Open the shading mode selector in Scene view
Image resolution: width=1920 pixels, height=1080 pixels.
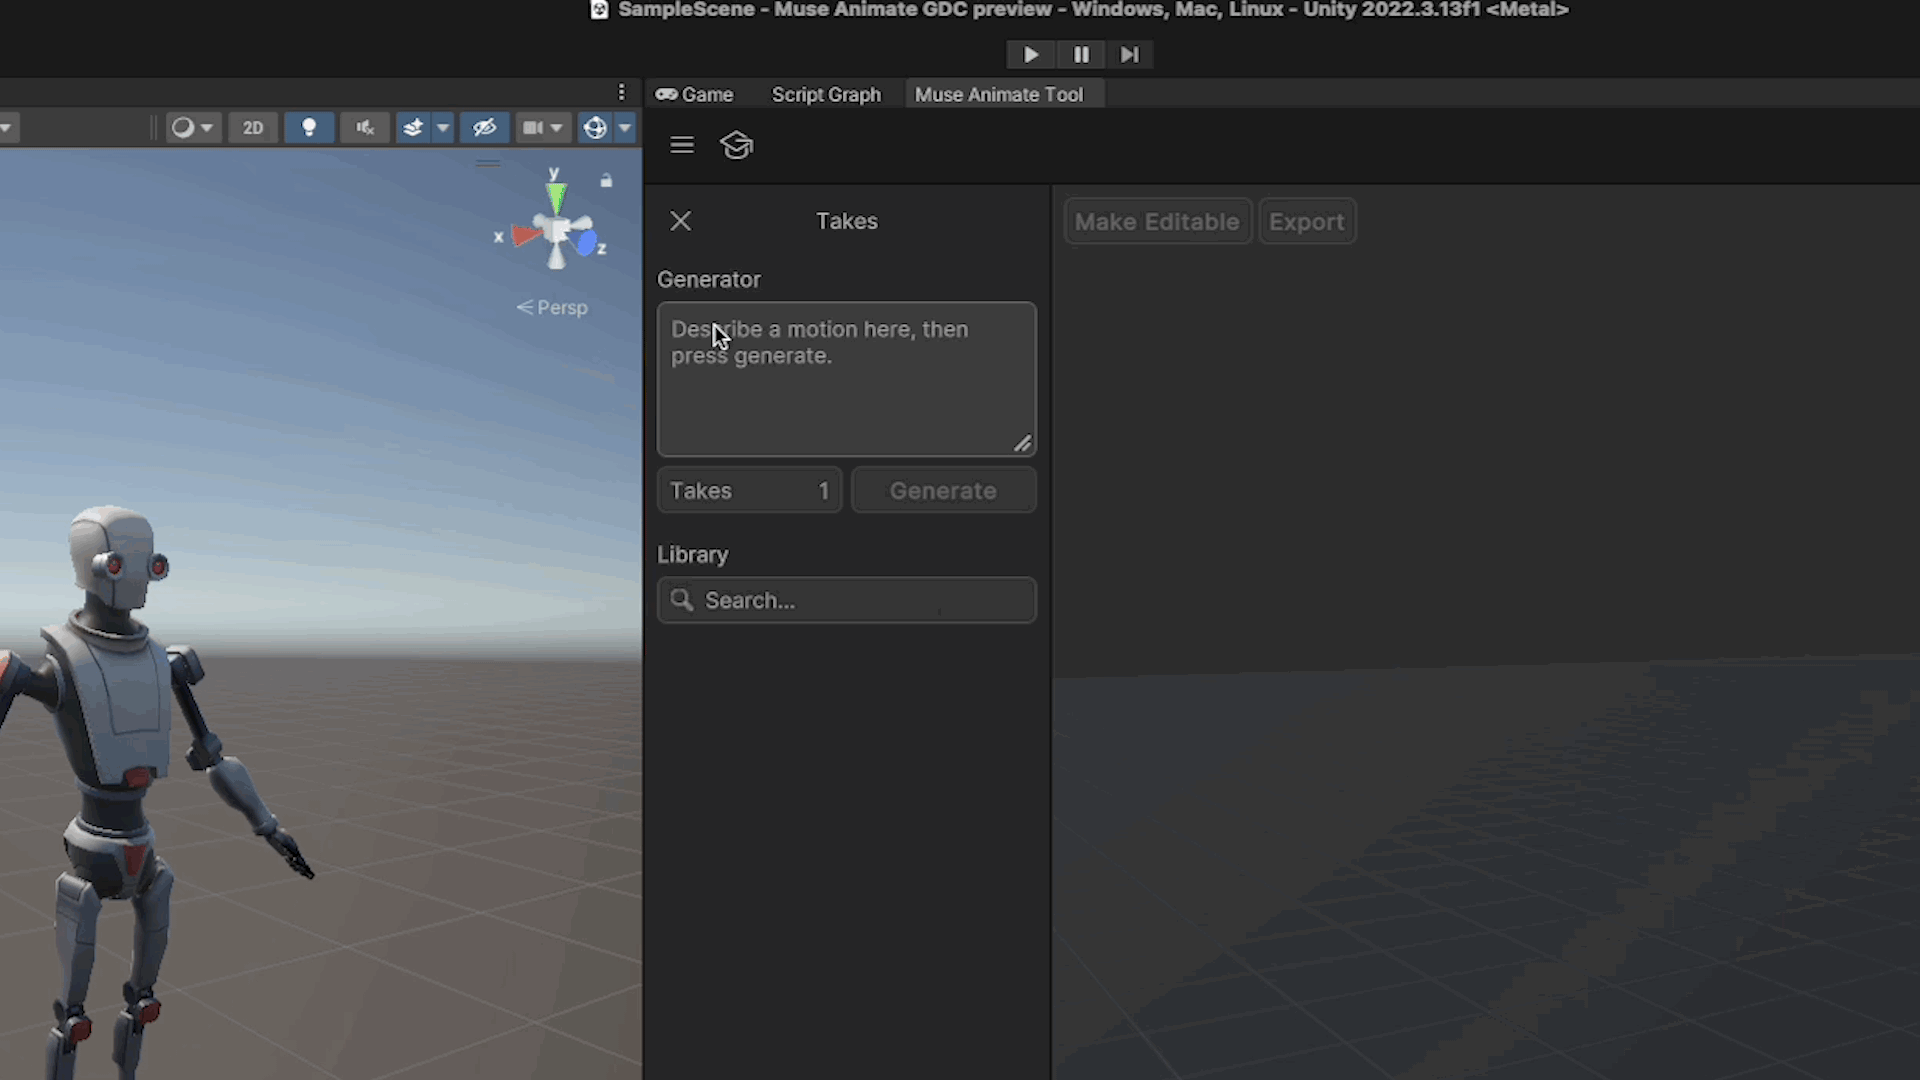(188, 127)
